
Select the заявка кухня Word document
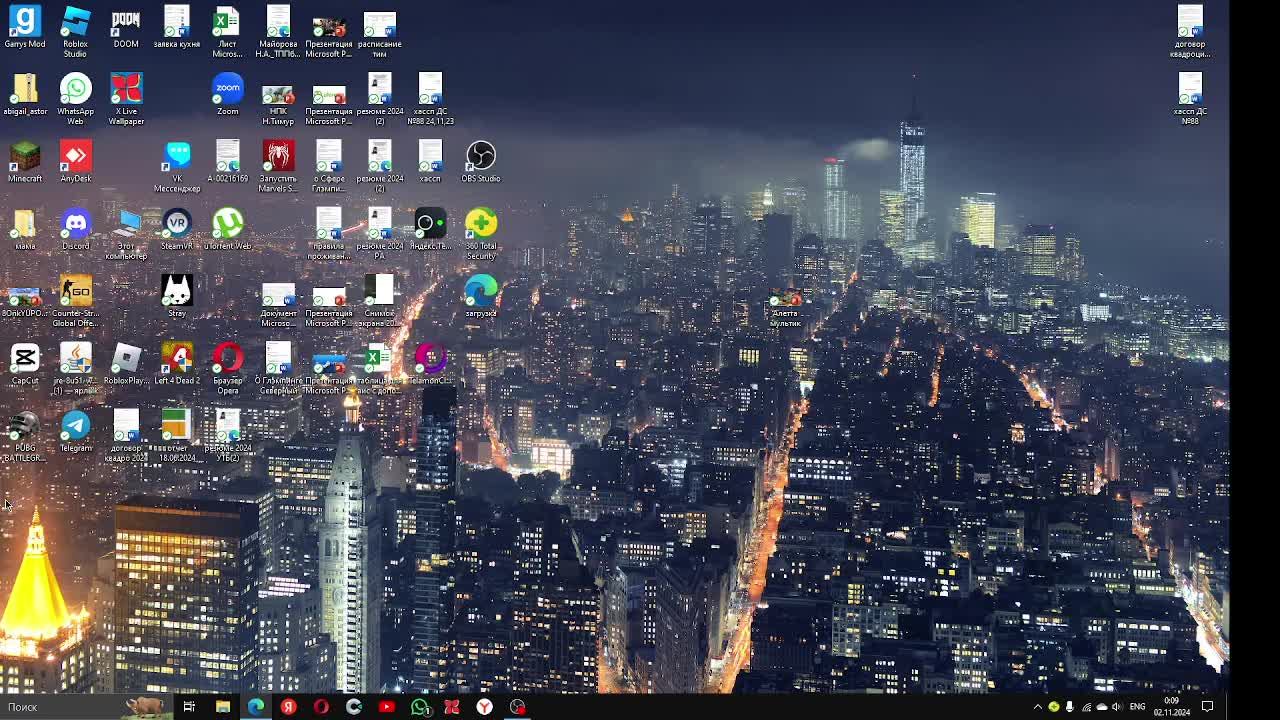tap(177, 28)
